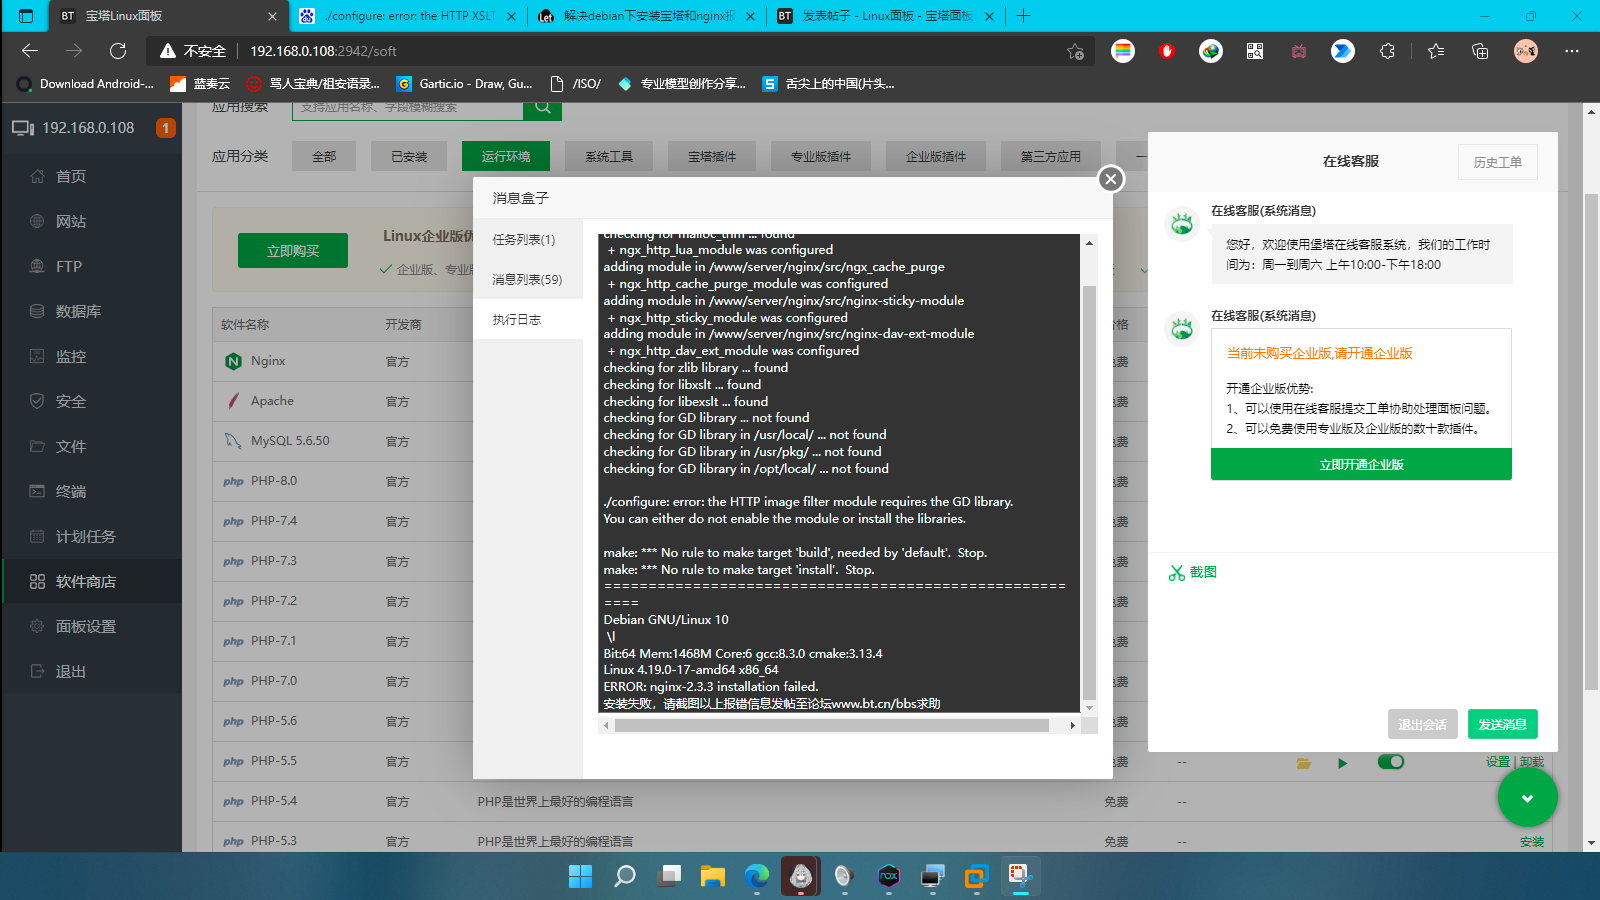
Task: Open the 数据库 database sidebar icon
Action: [37, 311]
